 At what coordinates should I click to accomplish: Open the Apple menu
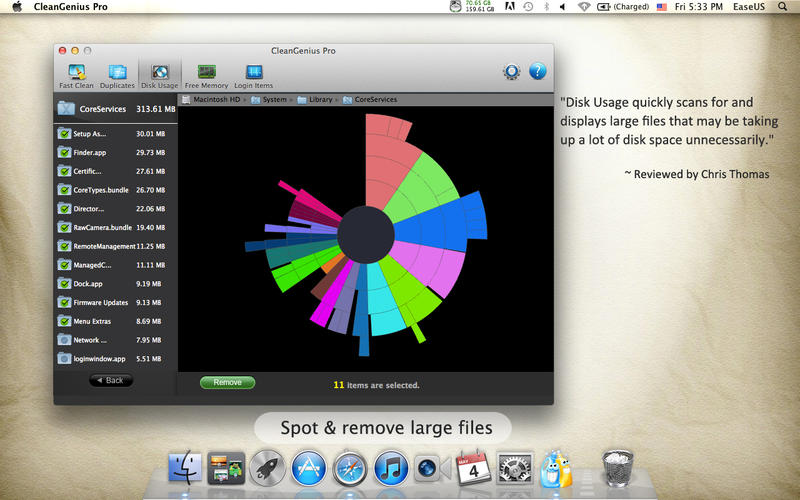pos(17,7)
